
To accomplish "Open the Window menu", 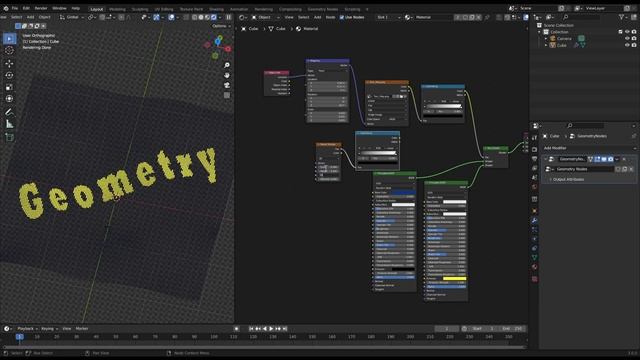I will coord(59,8).
